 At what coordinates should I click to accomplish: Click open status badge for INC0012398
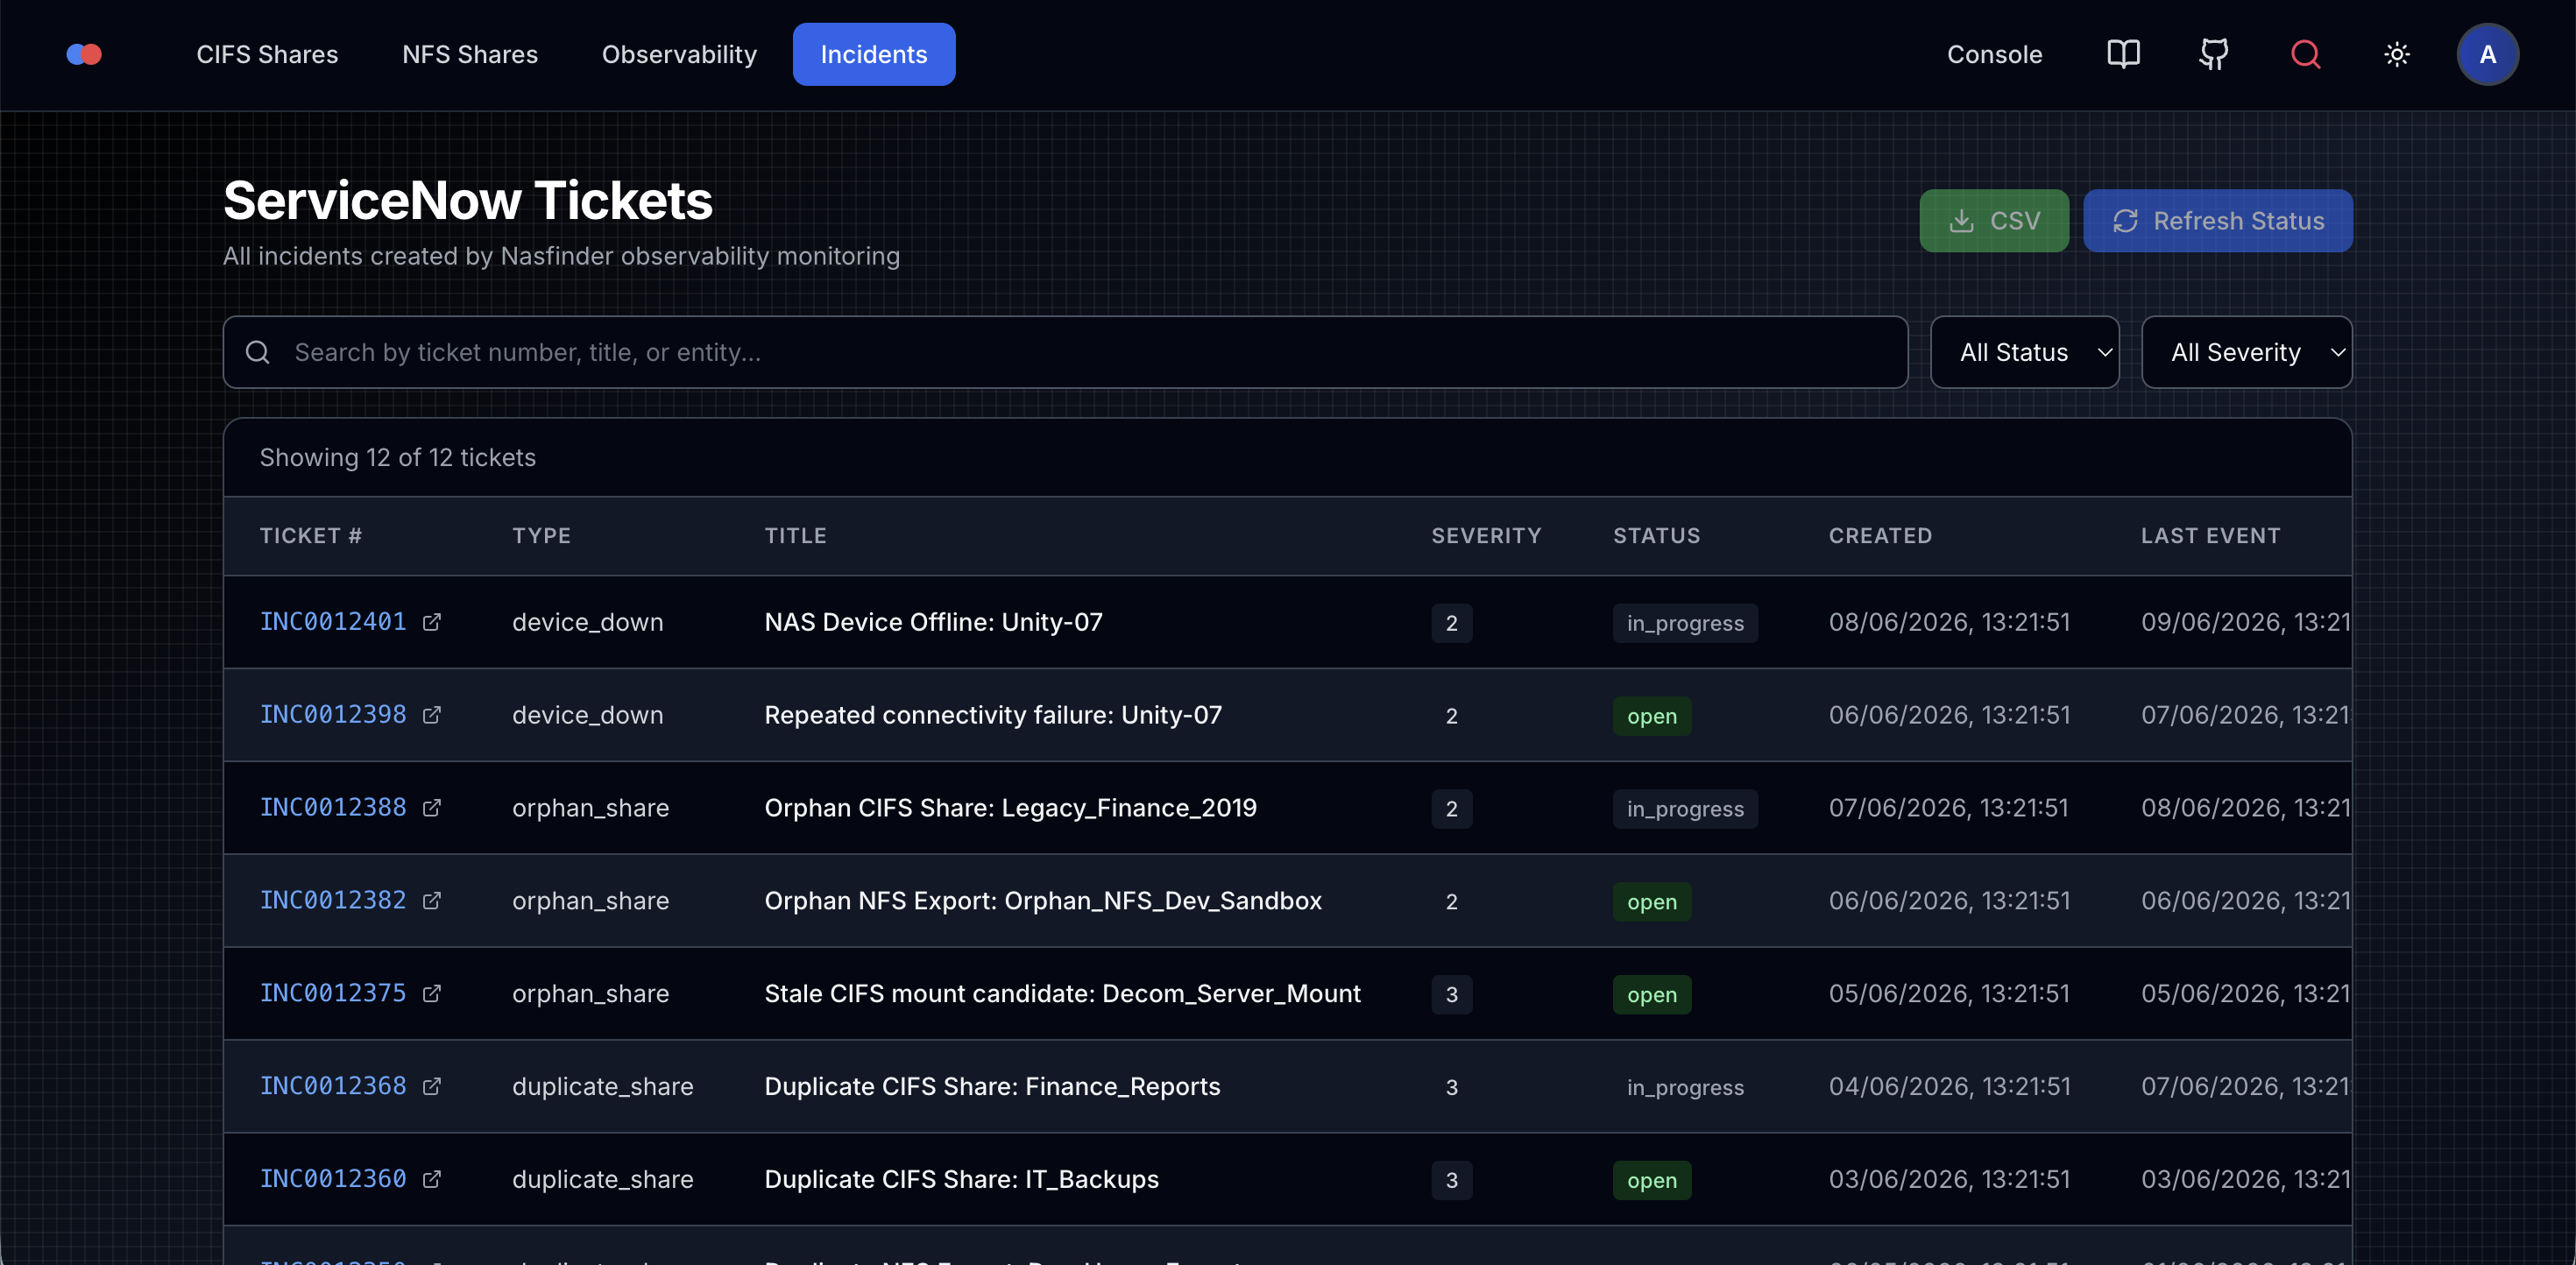point(1652,716)
